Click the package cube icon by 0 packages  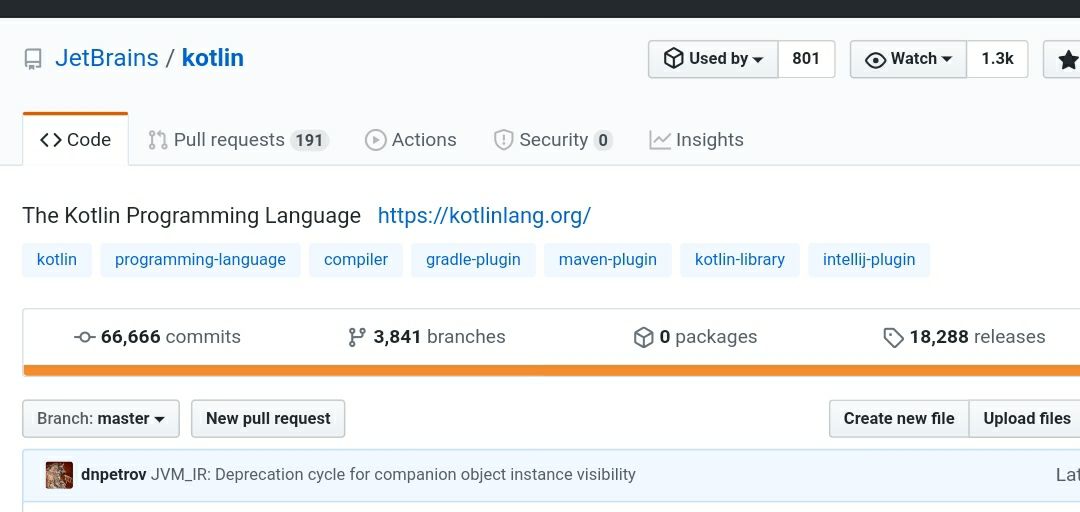(643, 337)
